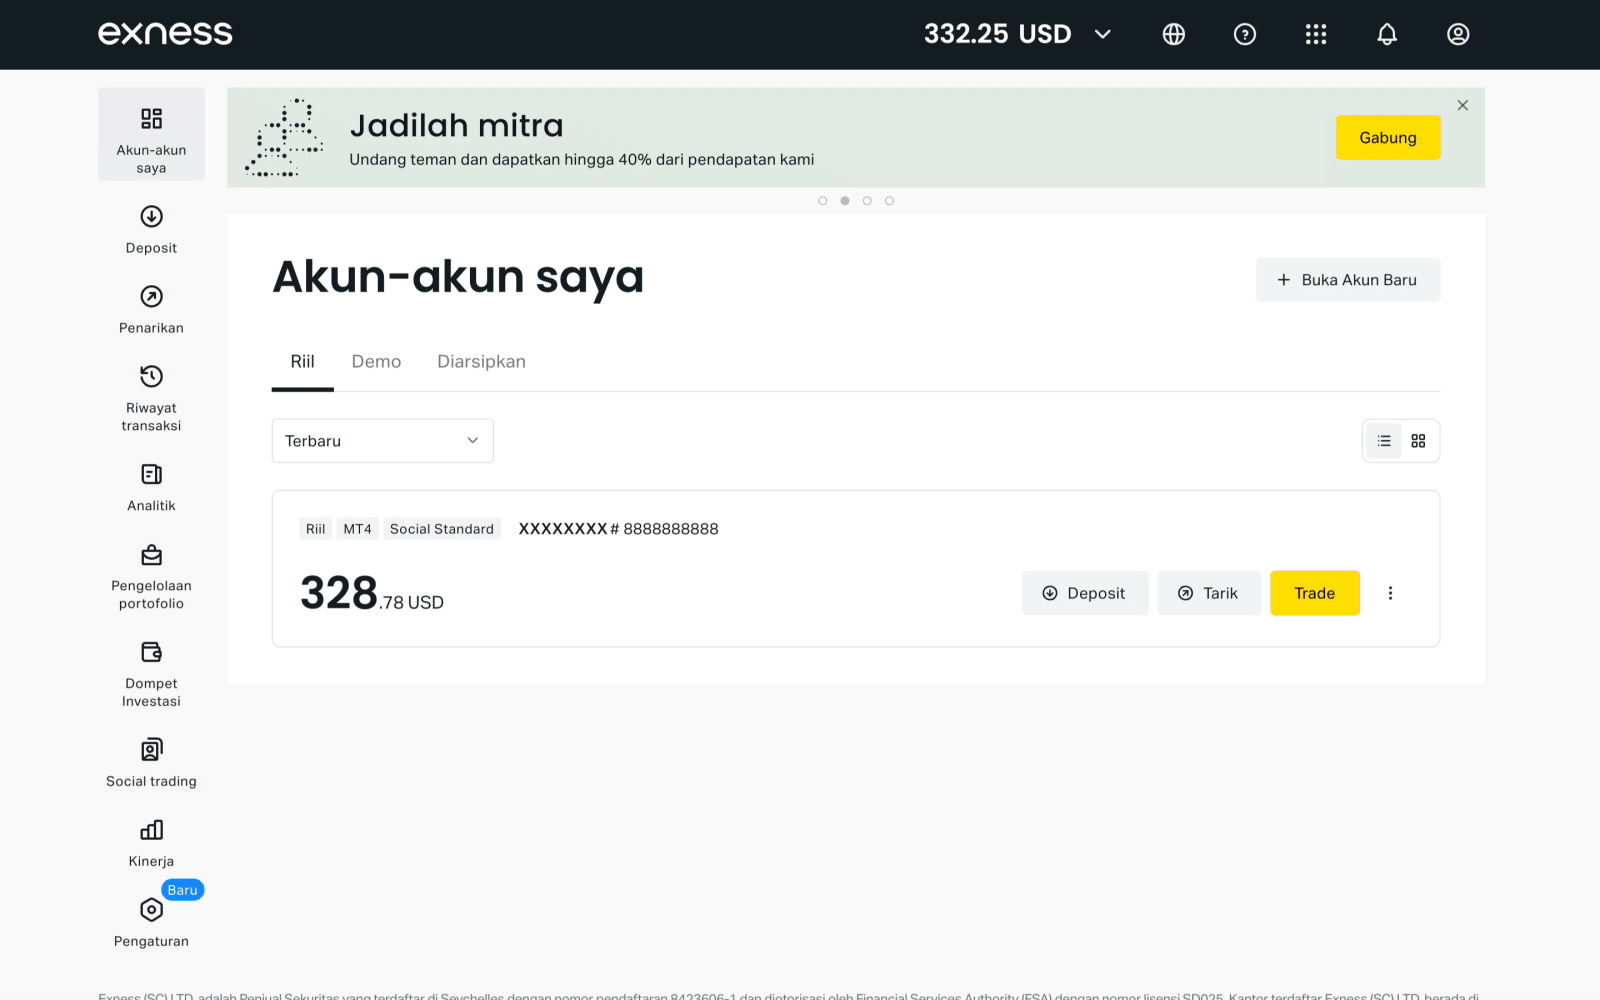
Task: Open Pengaturan in sidebar
Action: tap(151, 924)
